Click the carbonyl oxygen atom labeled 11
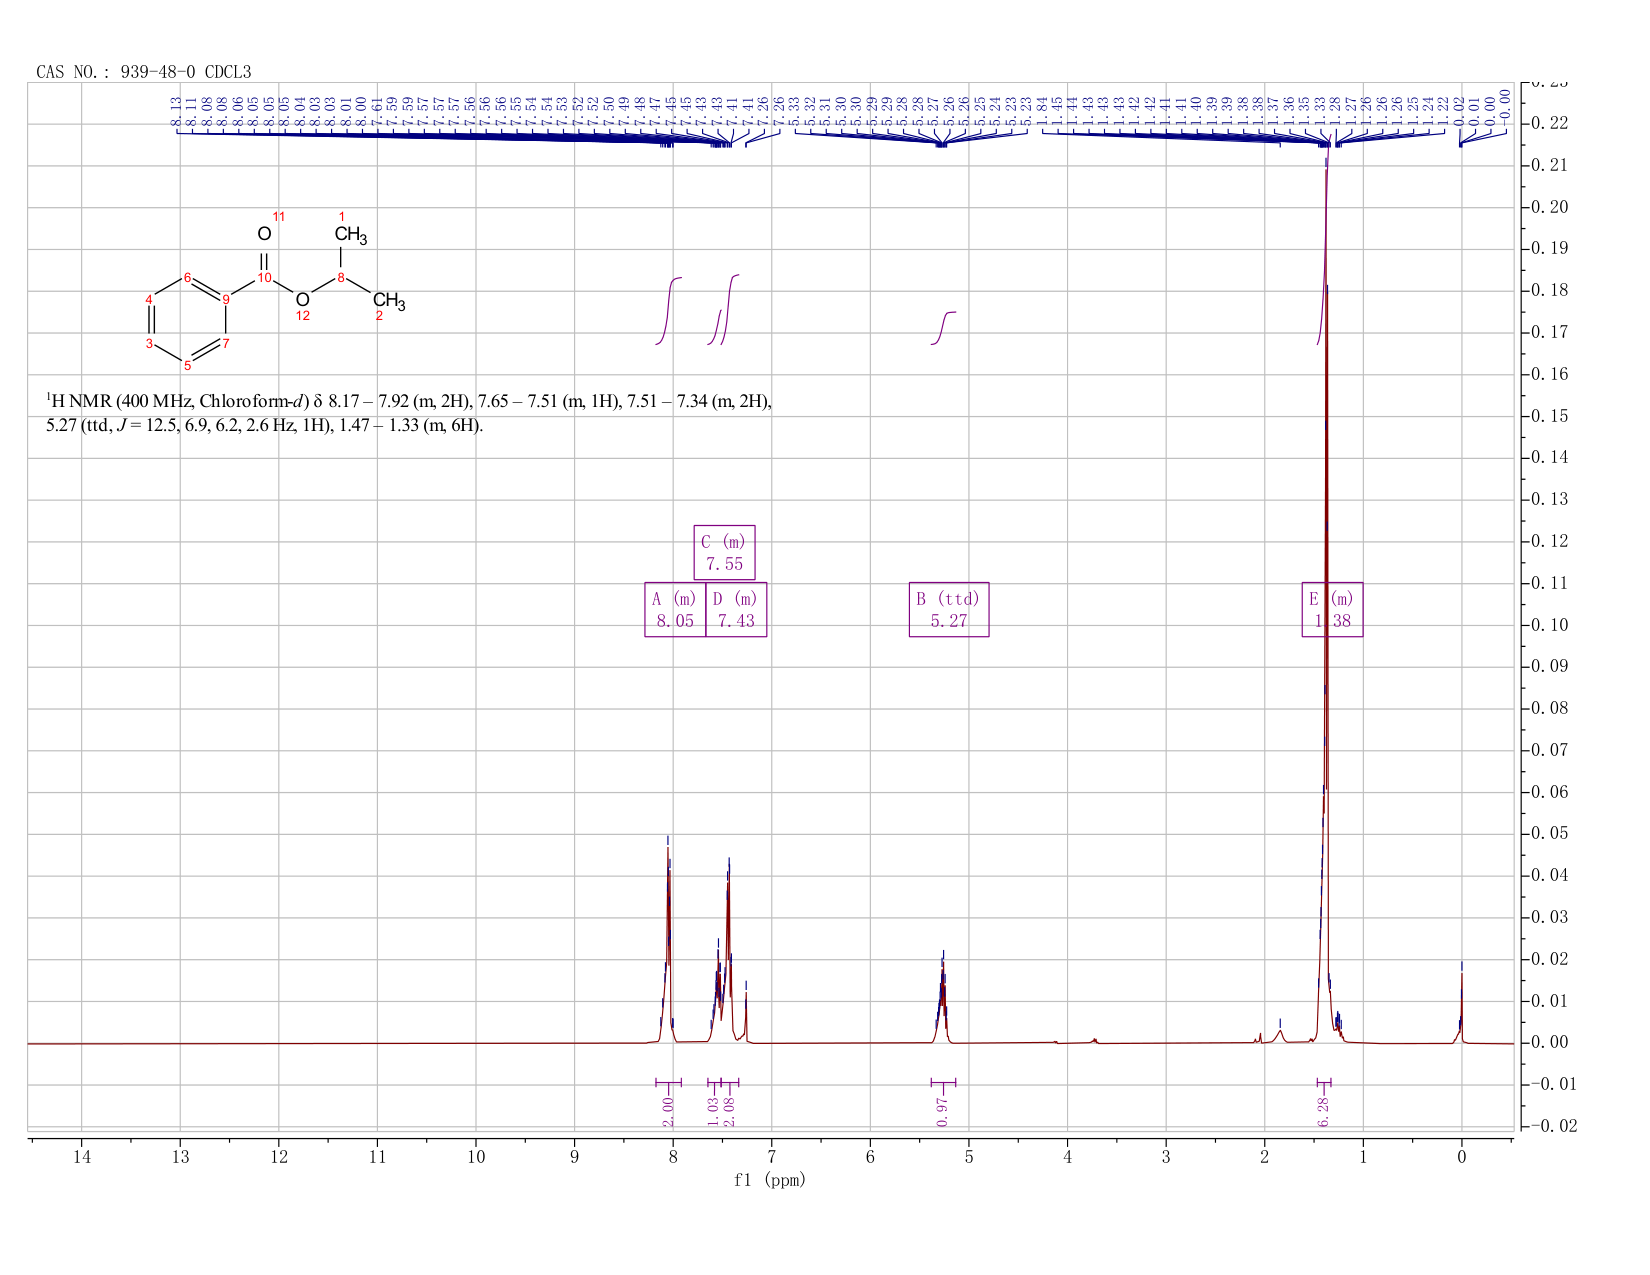Image resolution: width=1650 pixels, height=1275 pixels. (264, 233)
